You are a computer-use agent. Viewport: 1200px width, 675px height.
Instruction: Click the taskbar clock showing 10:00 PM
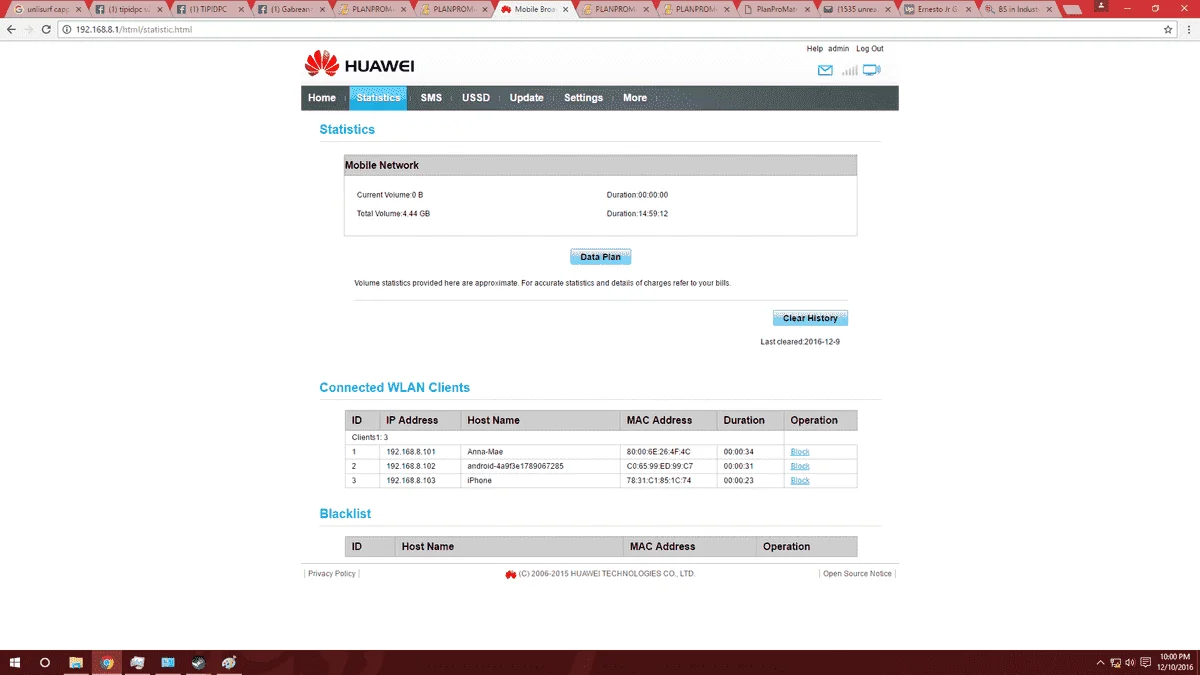pyautogui.click(x=1174, y=662)
